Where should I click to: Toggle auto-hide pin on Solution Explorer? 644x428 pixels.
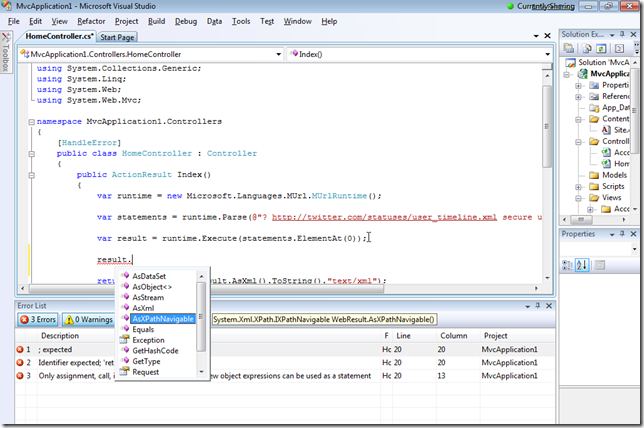(622, 35)
